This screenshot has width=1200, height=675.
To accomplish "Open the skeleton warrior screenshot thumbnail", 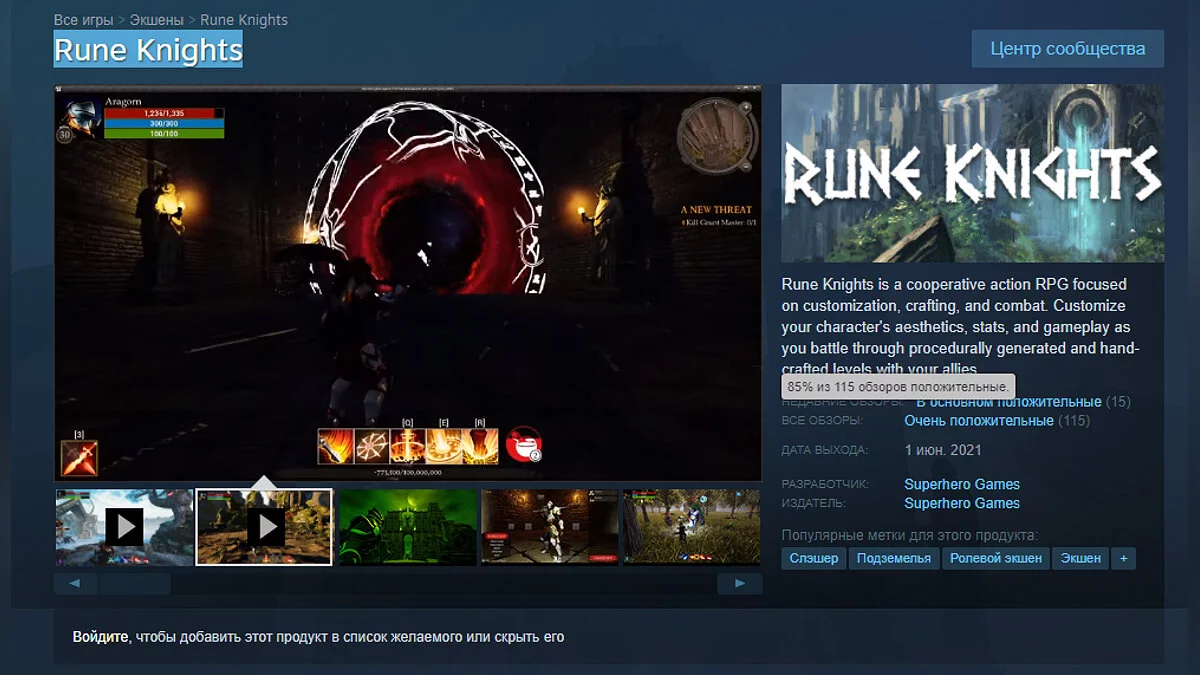I will click(x=549, y=526).
